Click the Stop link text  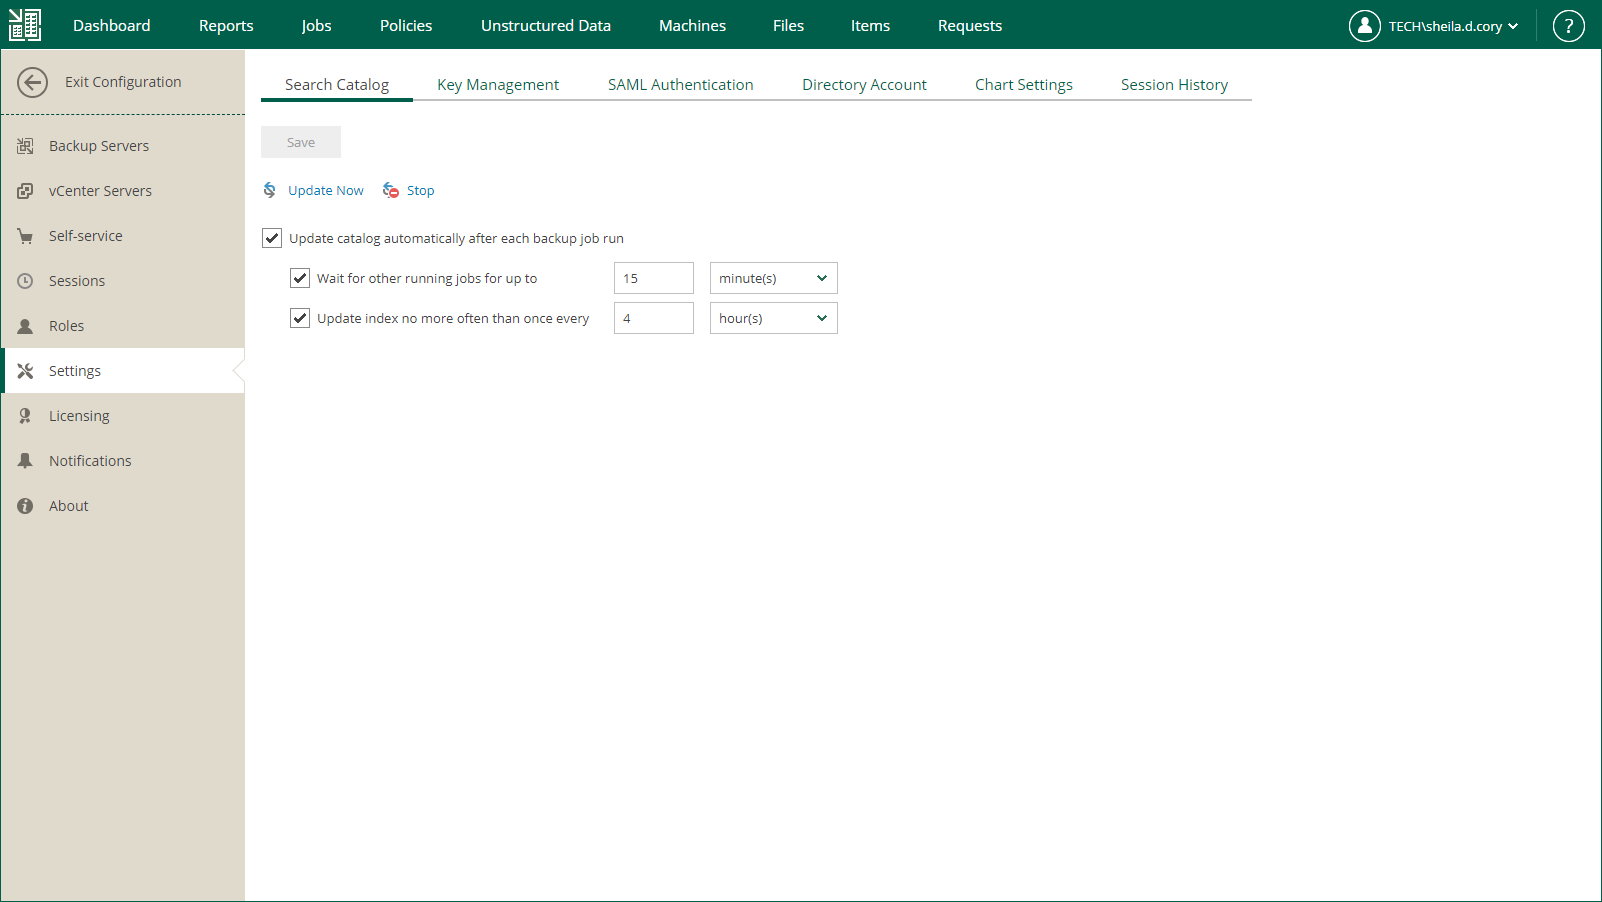point(420,190)
